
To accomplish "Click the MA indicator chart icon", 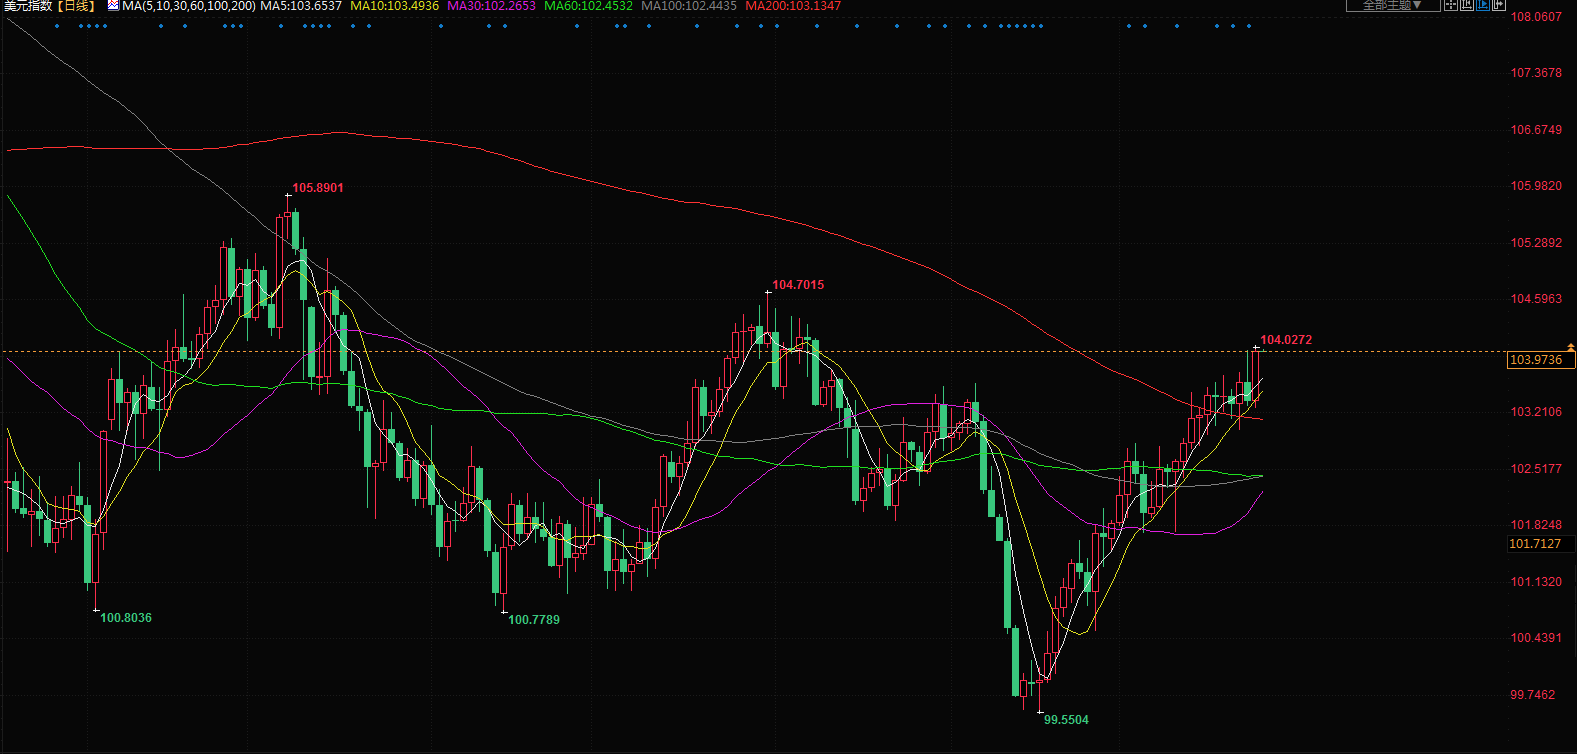I will [113, 6].
